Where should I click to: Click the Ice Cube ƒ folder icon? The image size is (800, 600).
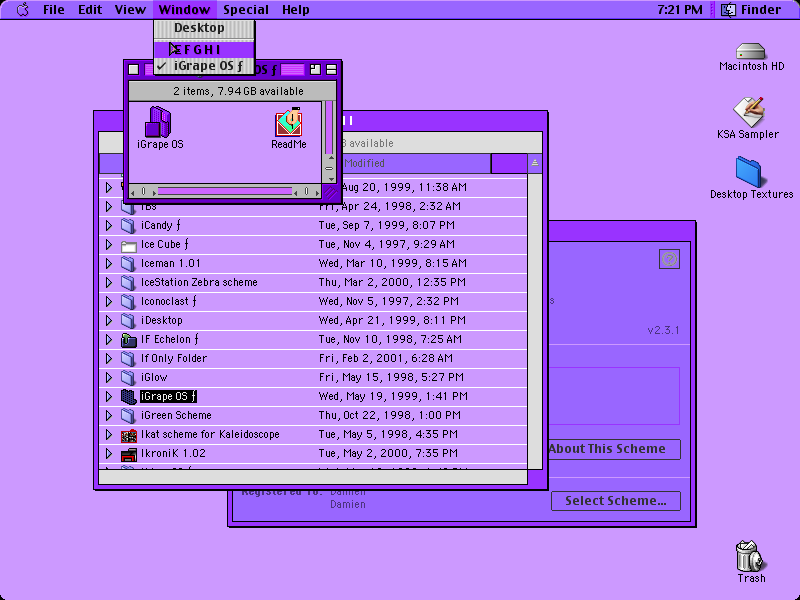click(128, 245)
